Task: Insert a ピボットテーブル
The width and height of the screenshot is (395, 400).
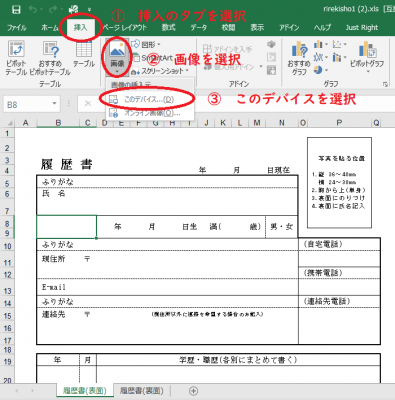Action: pyautogui.click(x=16, y=58)
